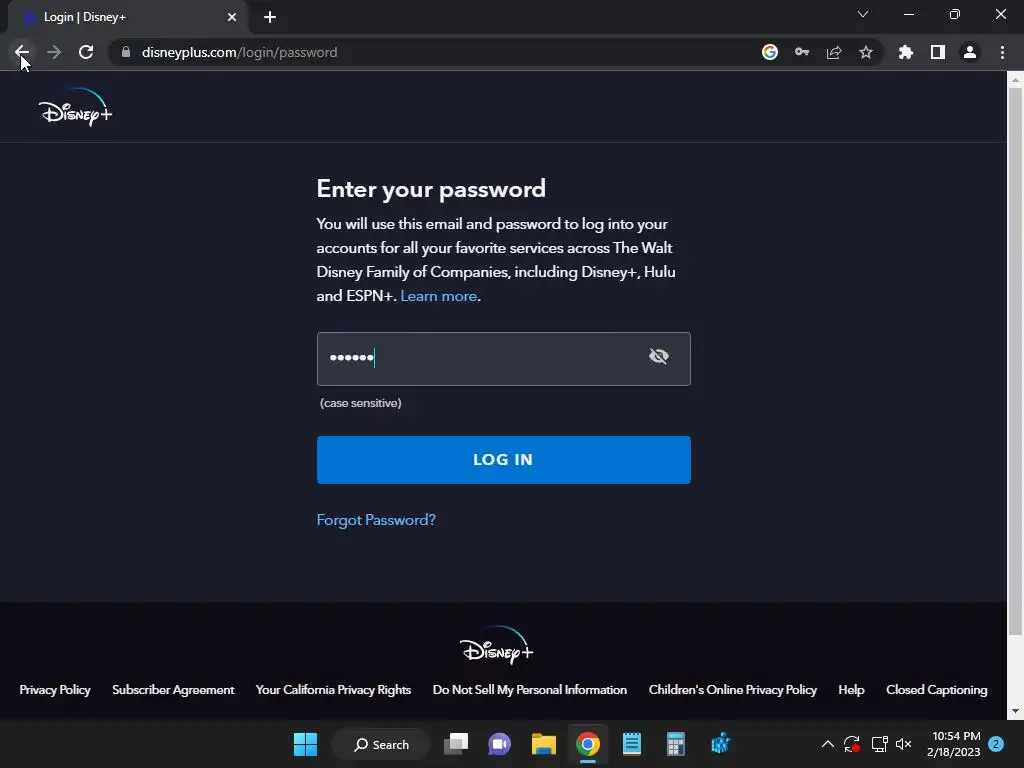Open Chrome three-dot menu
1024x768 pixels.
1002,52
